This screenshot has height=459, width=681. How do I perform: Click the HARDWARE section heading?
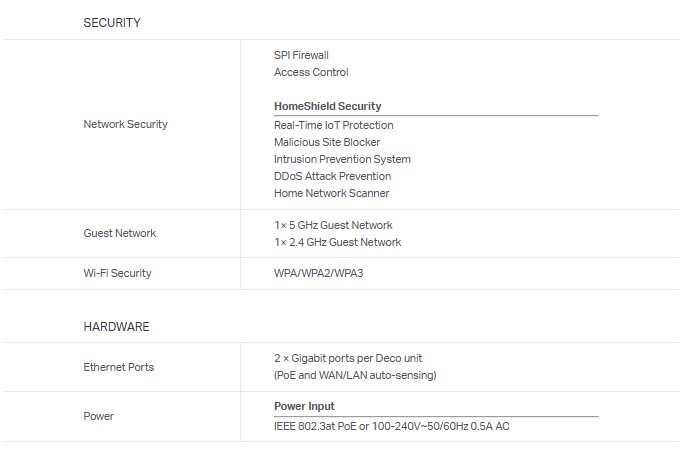tap(116, 326)
